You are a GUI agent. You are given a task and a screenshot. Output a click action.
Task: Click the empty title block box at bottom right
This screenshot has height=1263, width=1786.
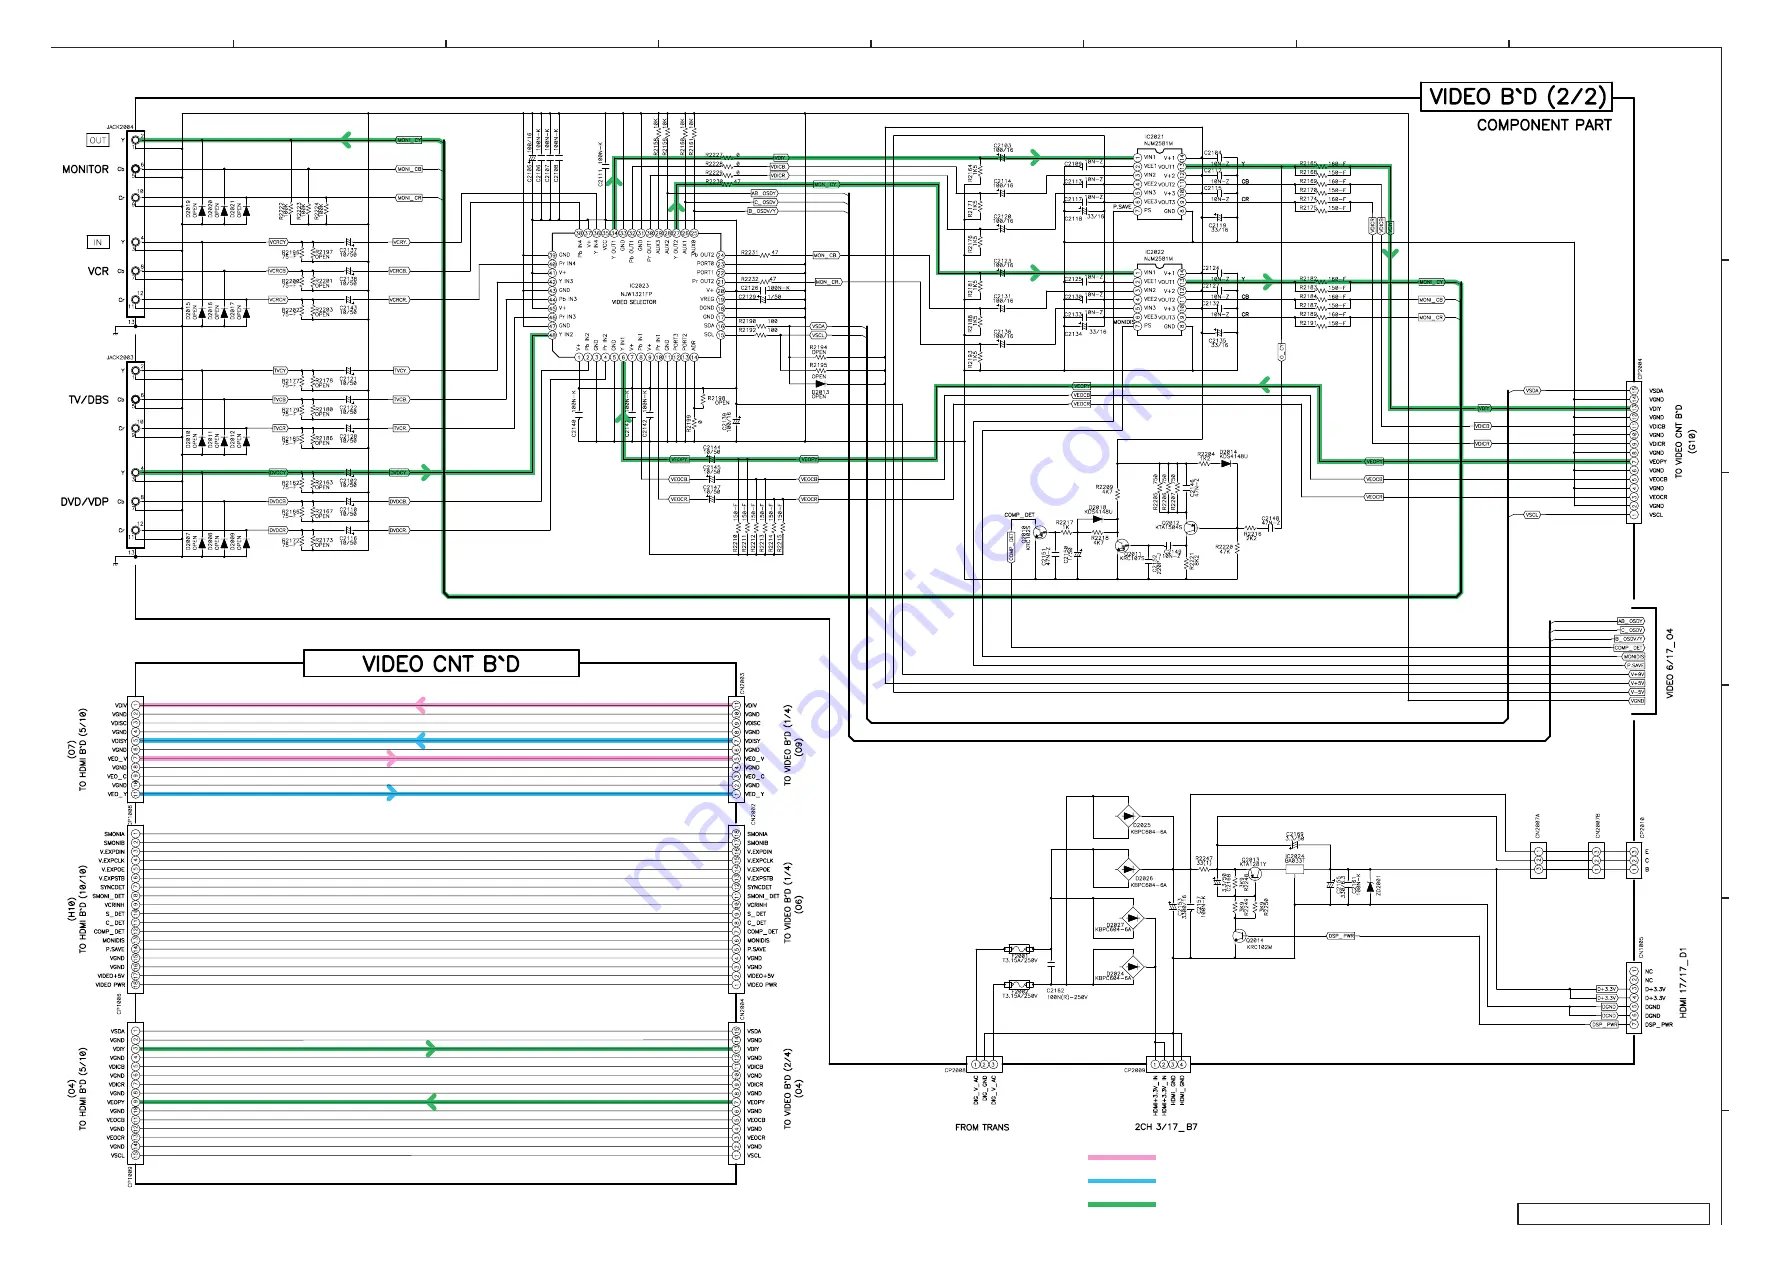point(1613,1214)
